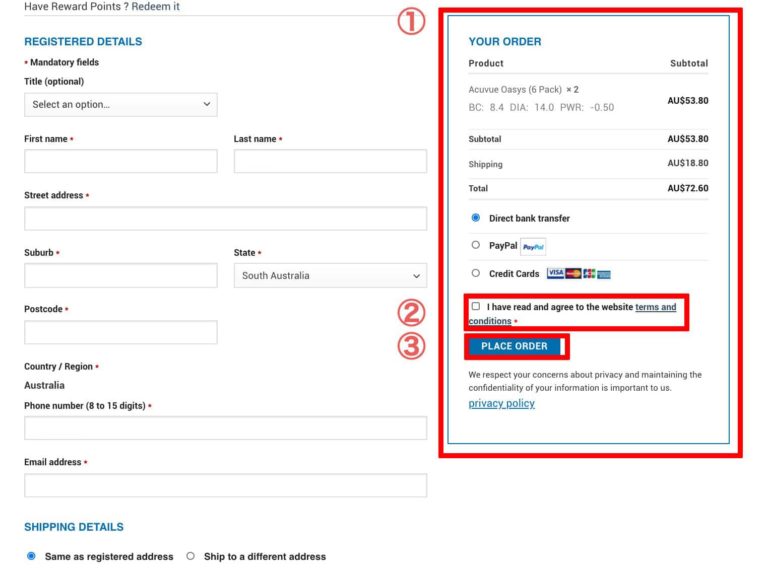Click the AU$18.80 shipping cost
The image size is (768, 574).
[688, 163]
